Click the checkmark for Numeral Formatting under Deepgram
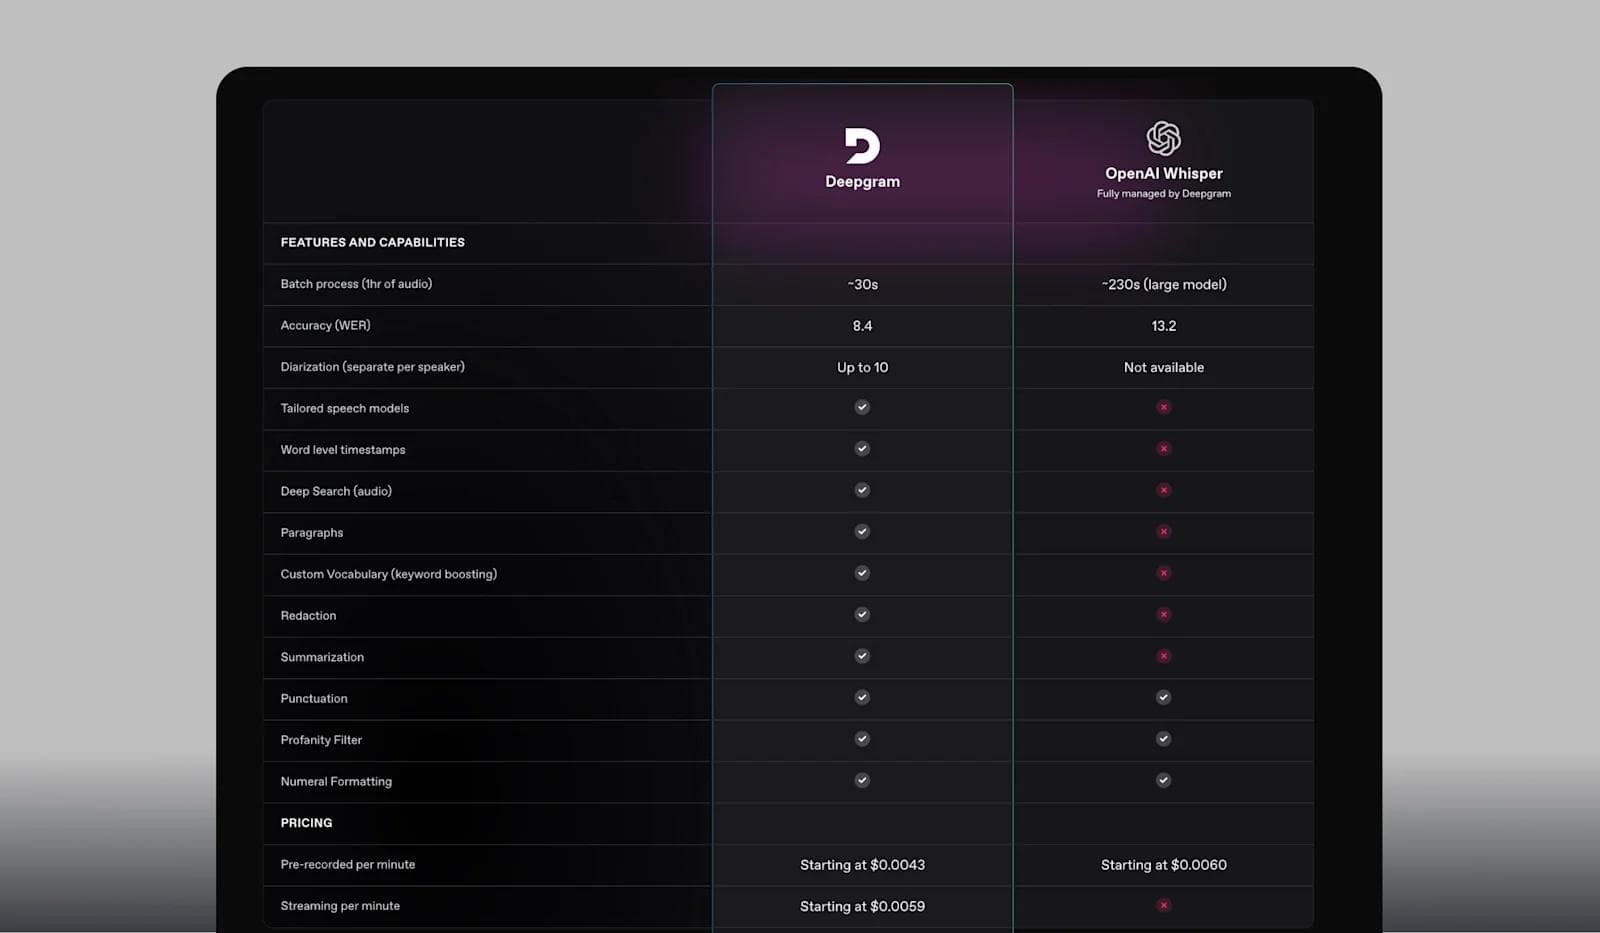The width and height of the screenshot is (1600, 933). coord(862,780)
